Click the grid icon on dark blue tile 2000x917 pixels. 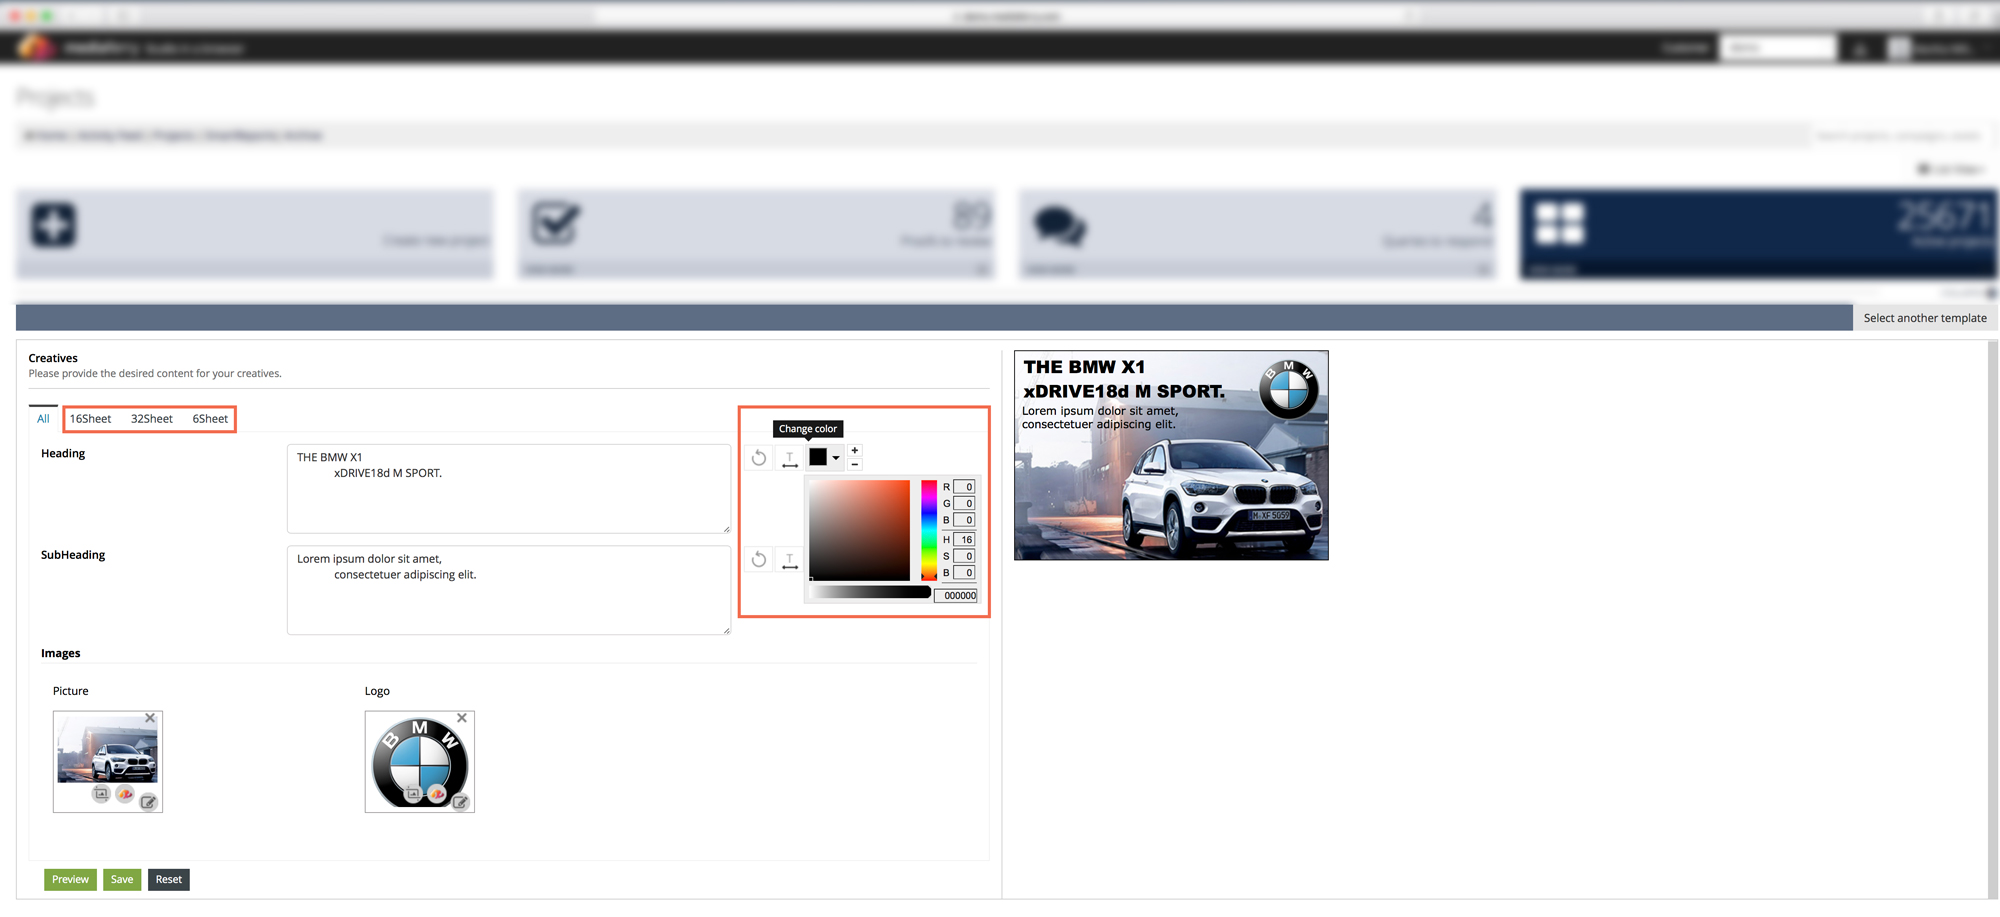pyautogui.click(x=1560, y=224)
